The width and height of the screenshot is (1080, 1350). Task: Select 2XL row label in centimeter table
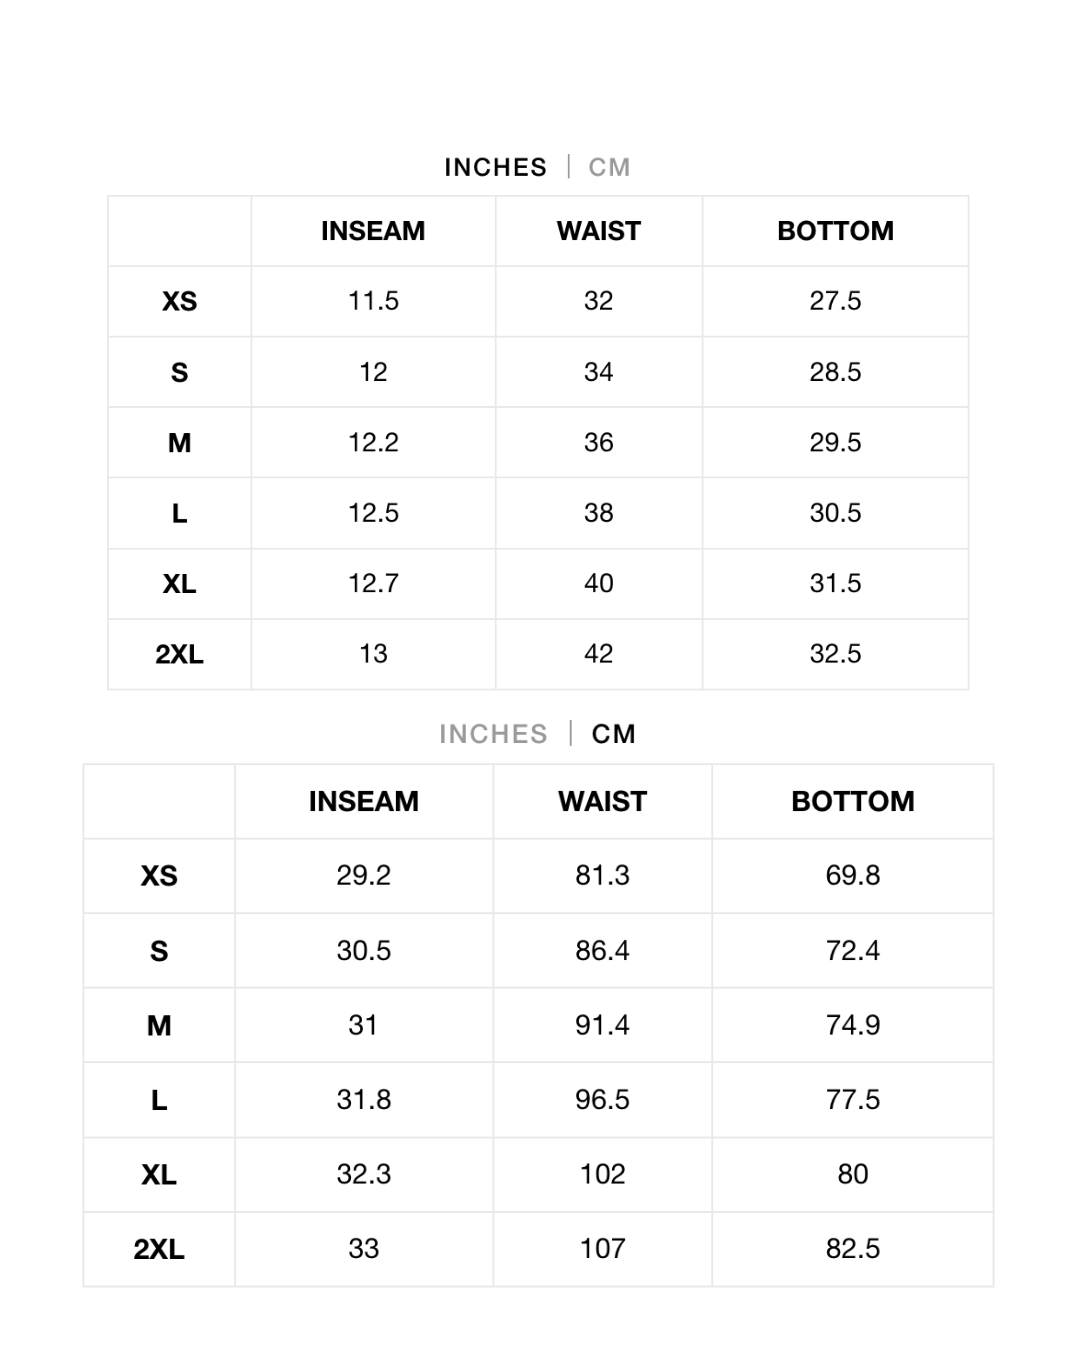click(x=159, y=1249)
